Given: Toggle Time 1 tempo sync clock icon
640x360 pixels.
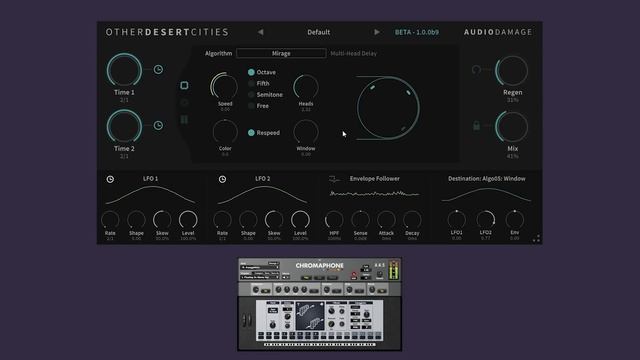Looking at the screenshot, I should coord(158,70).
